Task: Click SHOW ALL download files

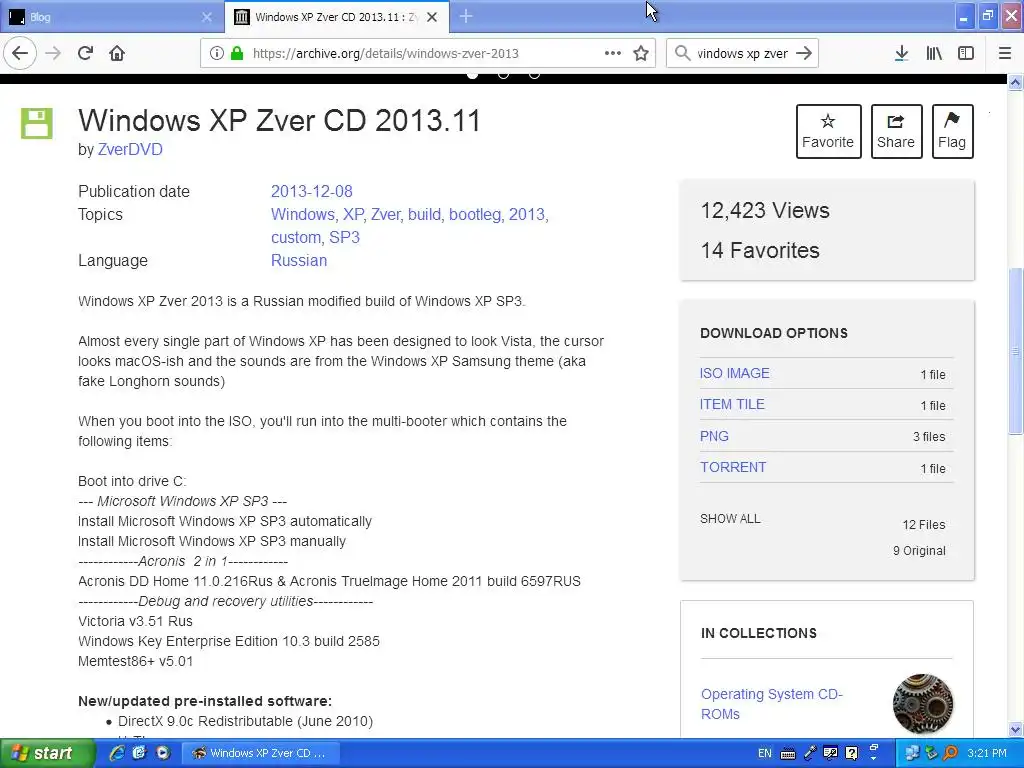Action: (x=730, y=519)
